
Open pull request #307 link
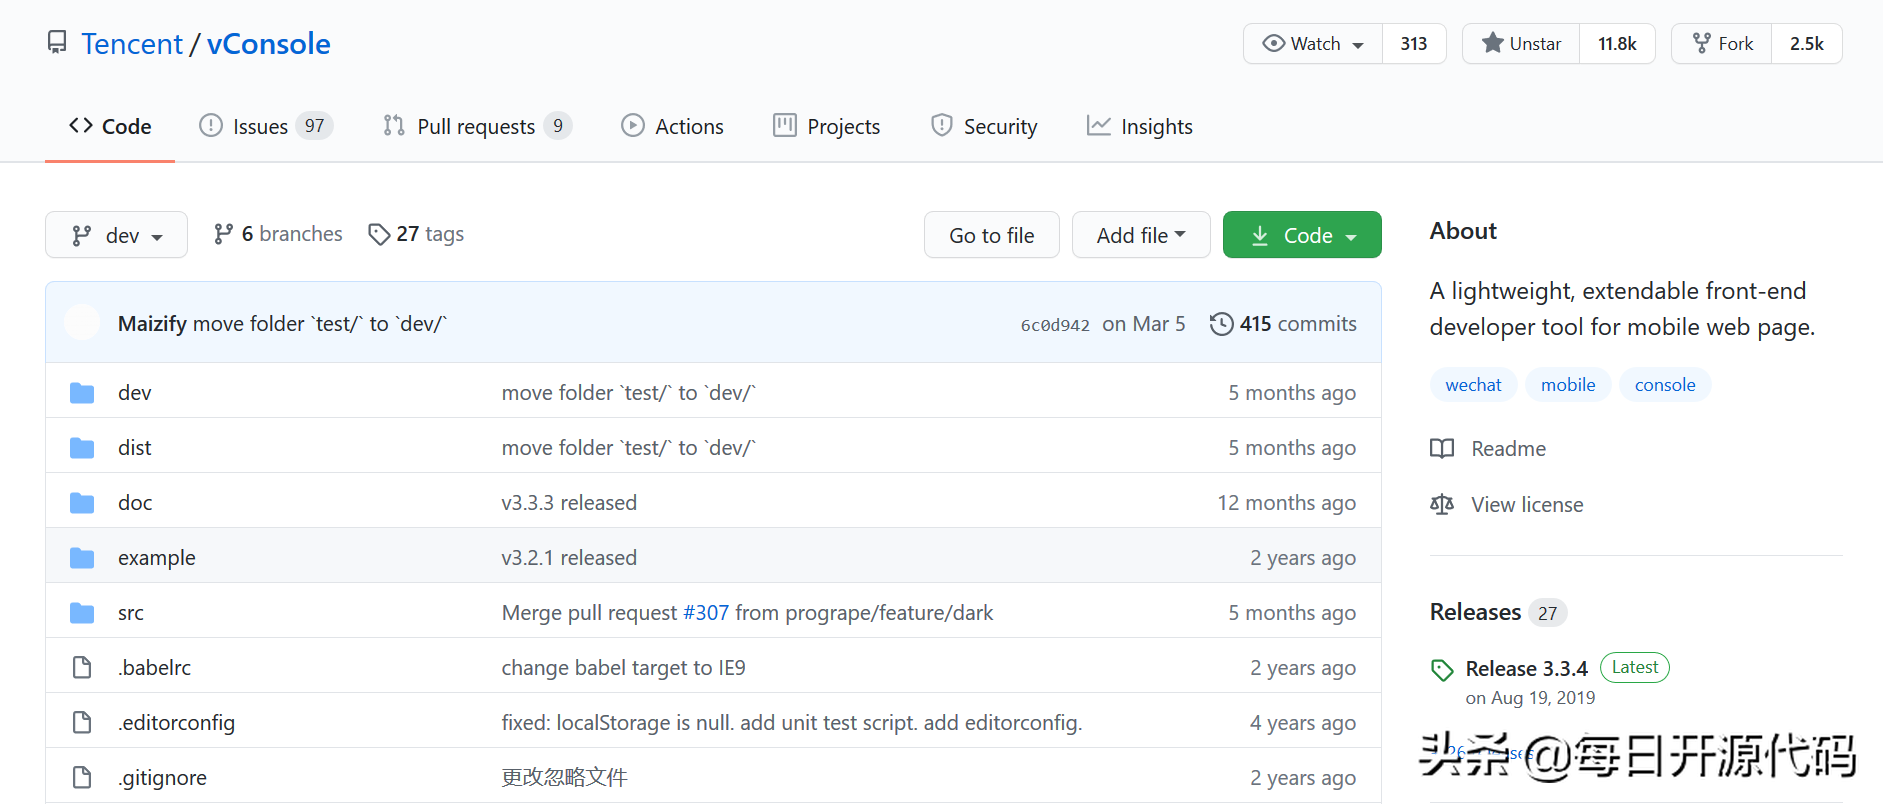point(706,613)
